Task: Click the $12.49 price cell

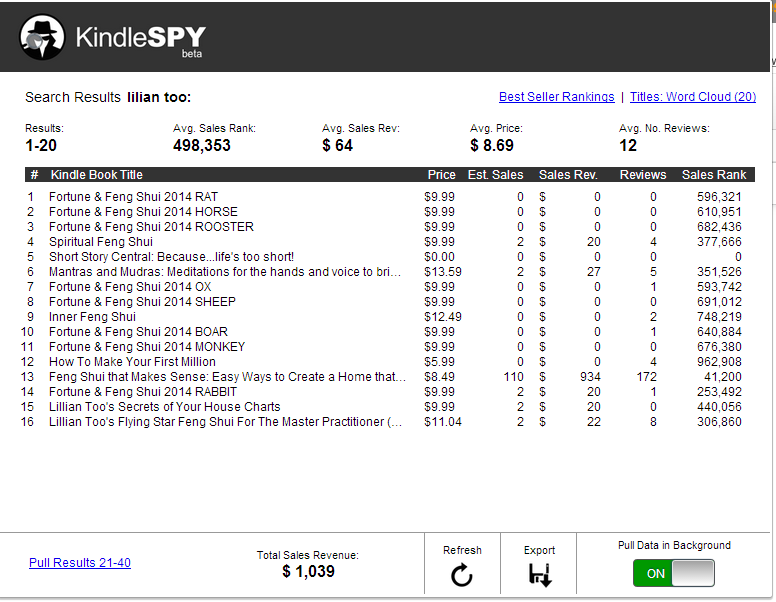Action: pos(443,317)
